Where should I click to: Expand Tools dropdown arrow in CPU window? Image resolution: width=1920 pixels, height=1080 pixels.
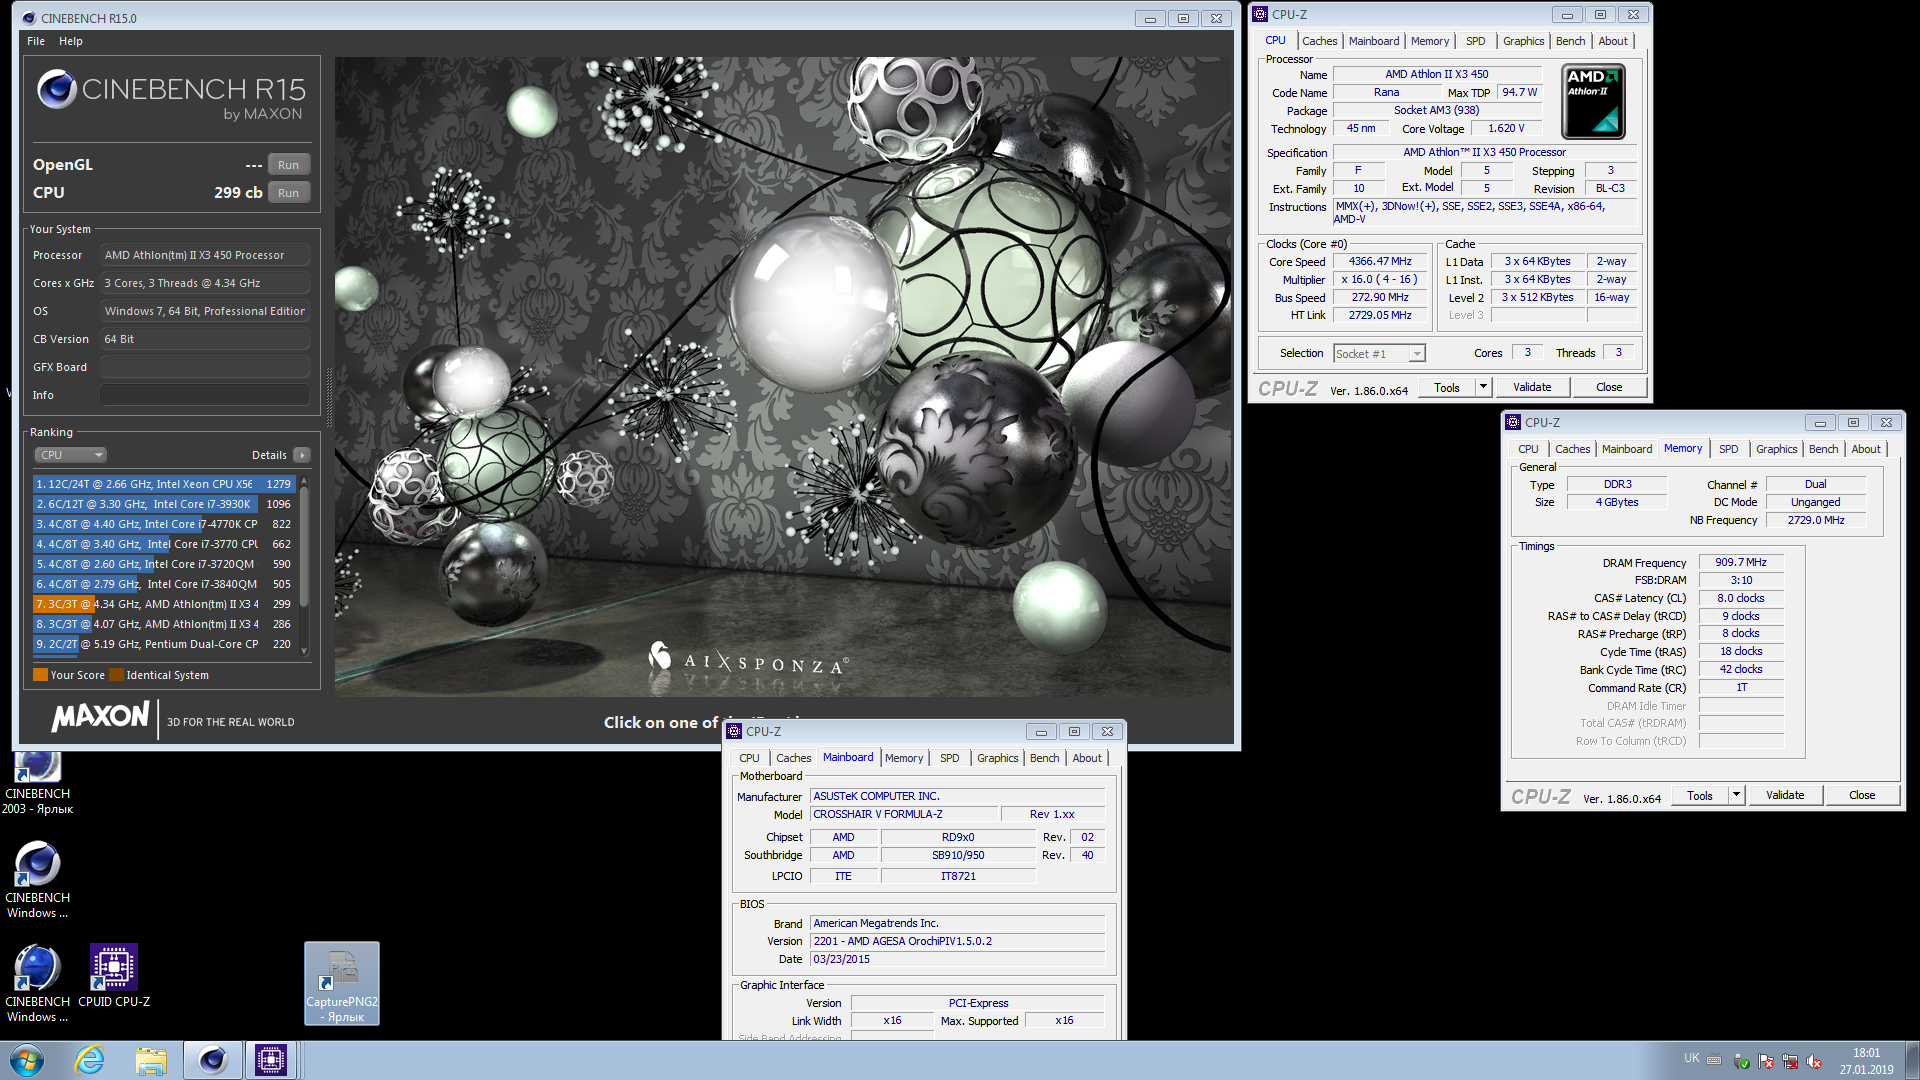[1483, 387]
